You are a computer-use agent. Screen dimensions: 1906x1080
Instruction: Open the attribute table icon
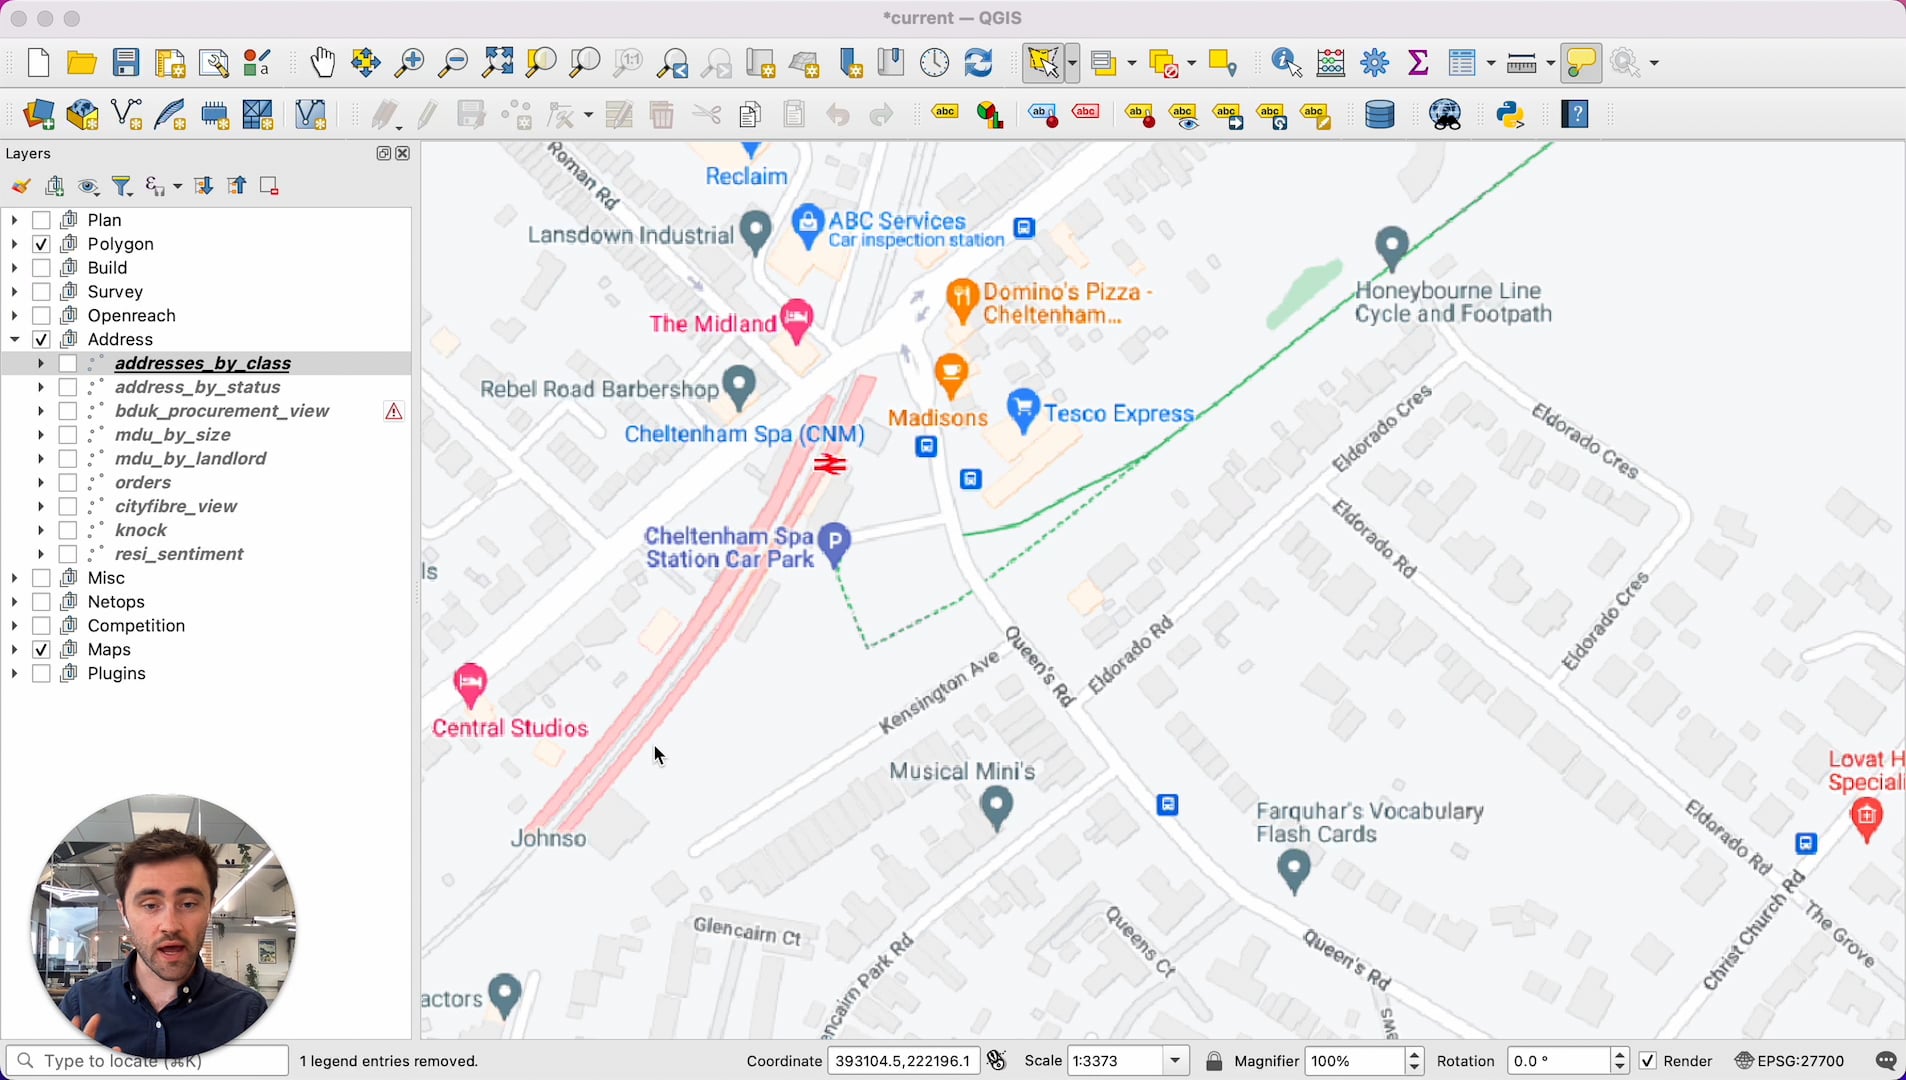coord(1462,63)
